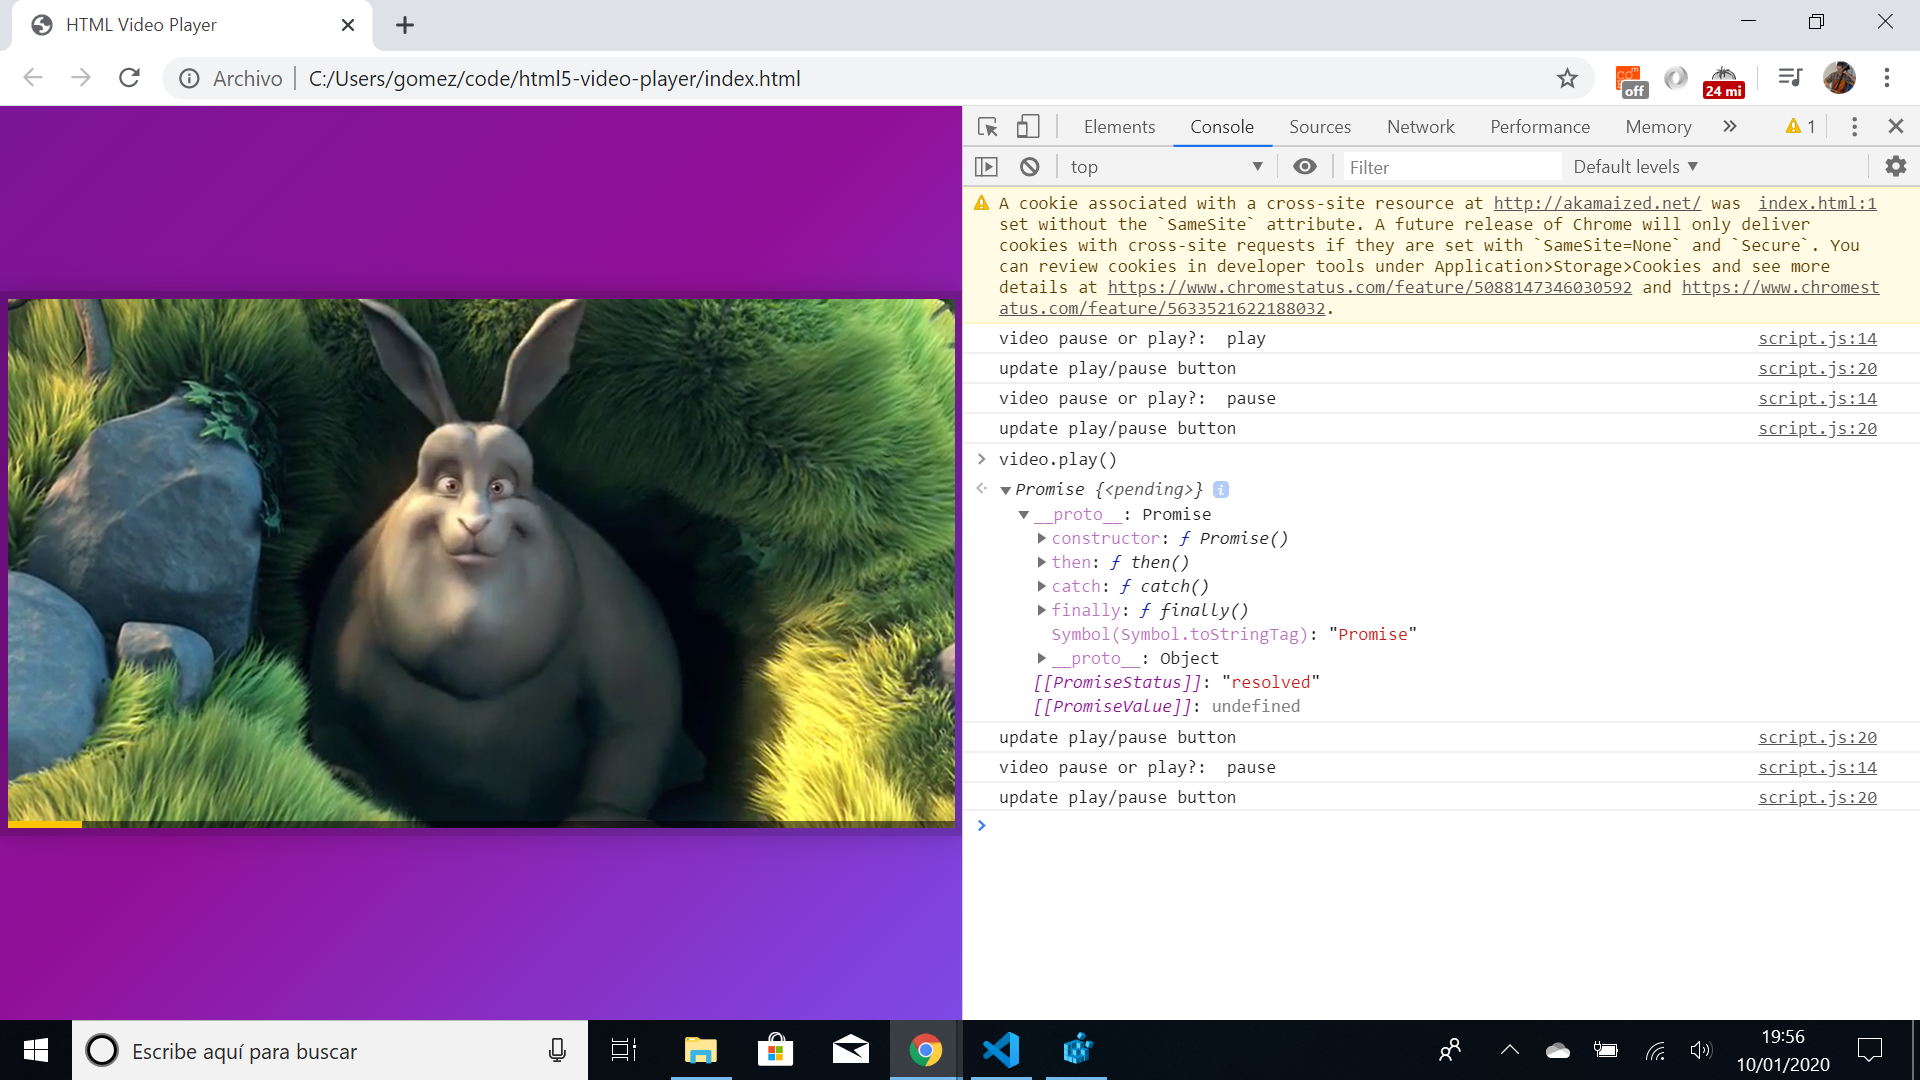Screen dimensions: 1920x1080
Task: Bookmark this page with star icon
Action: point(1567,78)
